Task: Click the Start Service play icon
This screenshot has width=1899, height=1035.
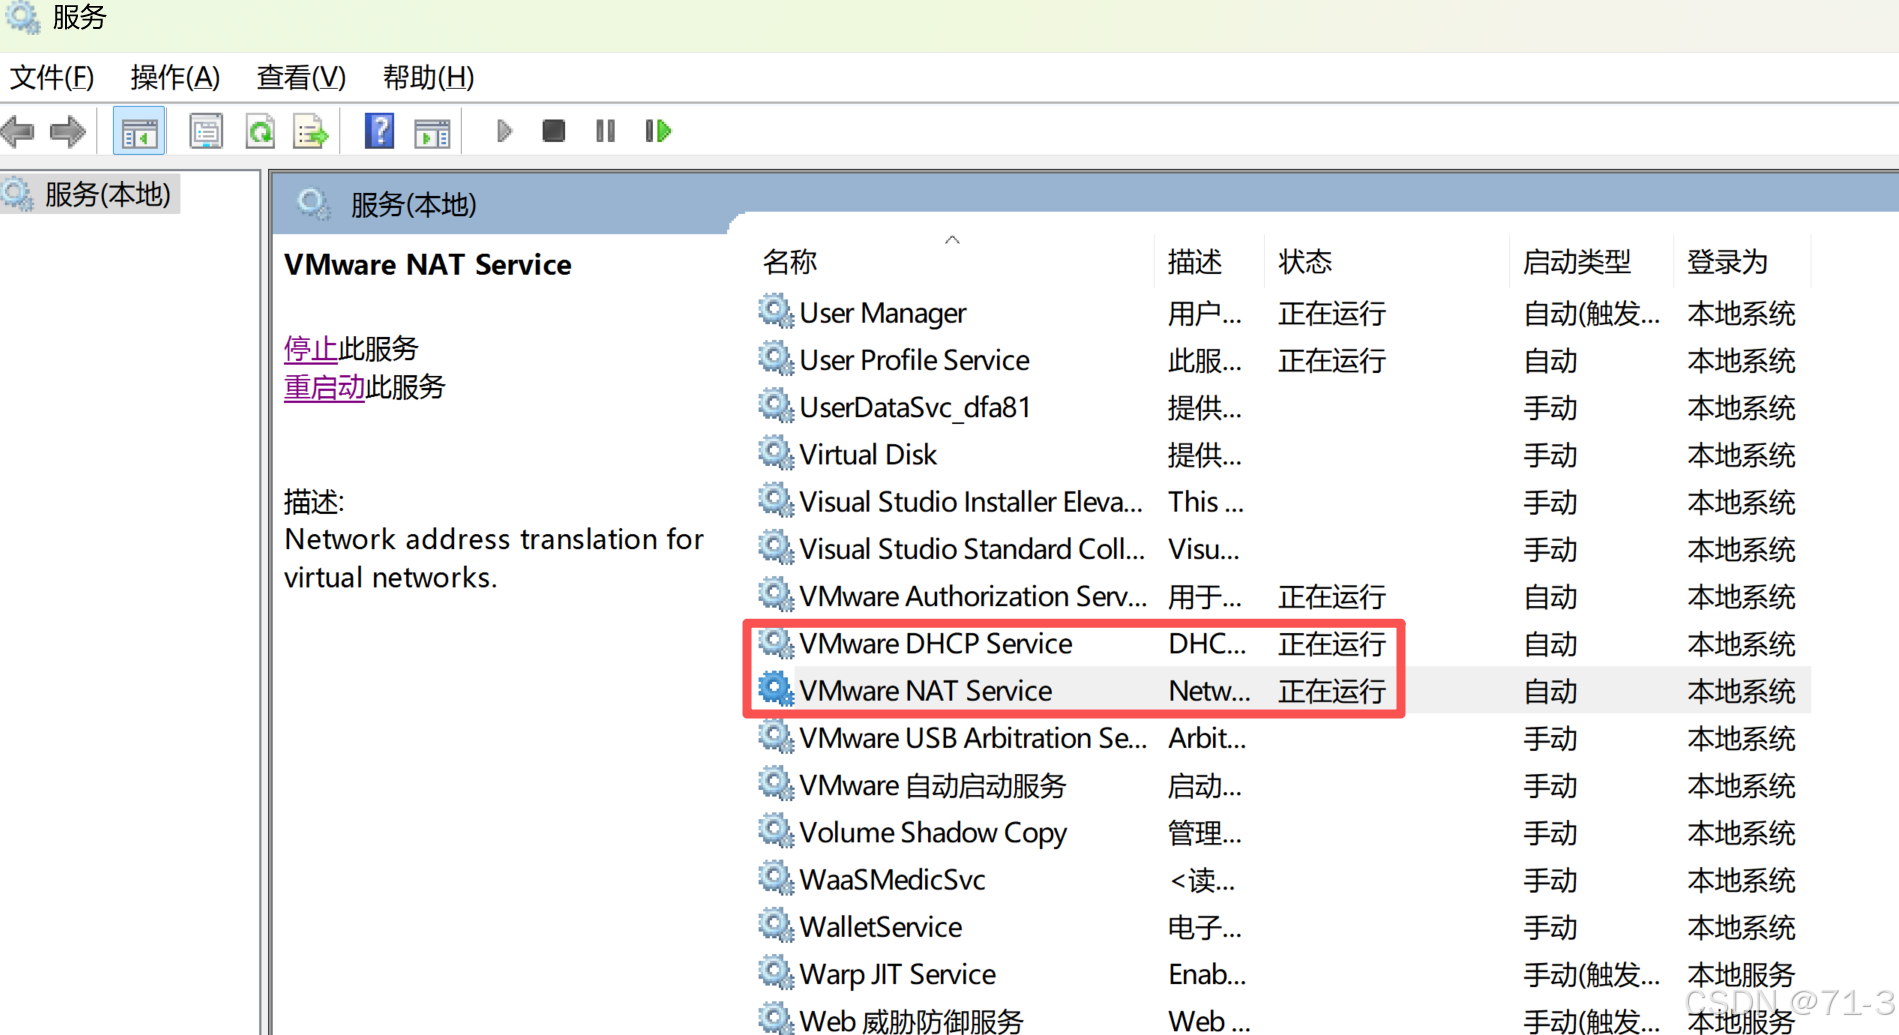Action: (x=504, y=131)
